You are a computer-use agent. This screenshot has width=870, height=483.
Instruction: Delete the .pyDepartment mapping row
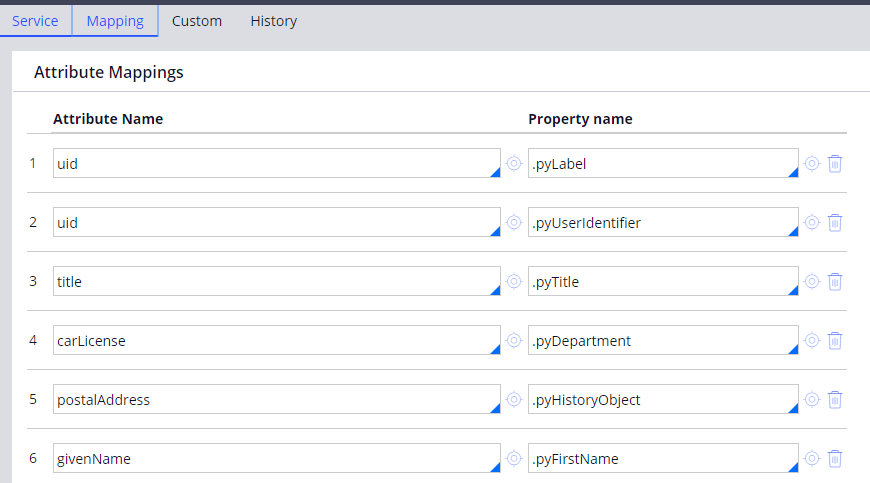tap(835, 340)
